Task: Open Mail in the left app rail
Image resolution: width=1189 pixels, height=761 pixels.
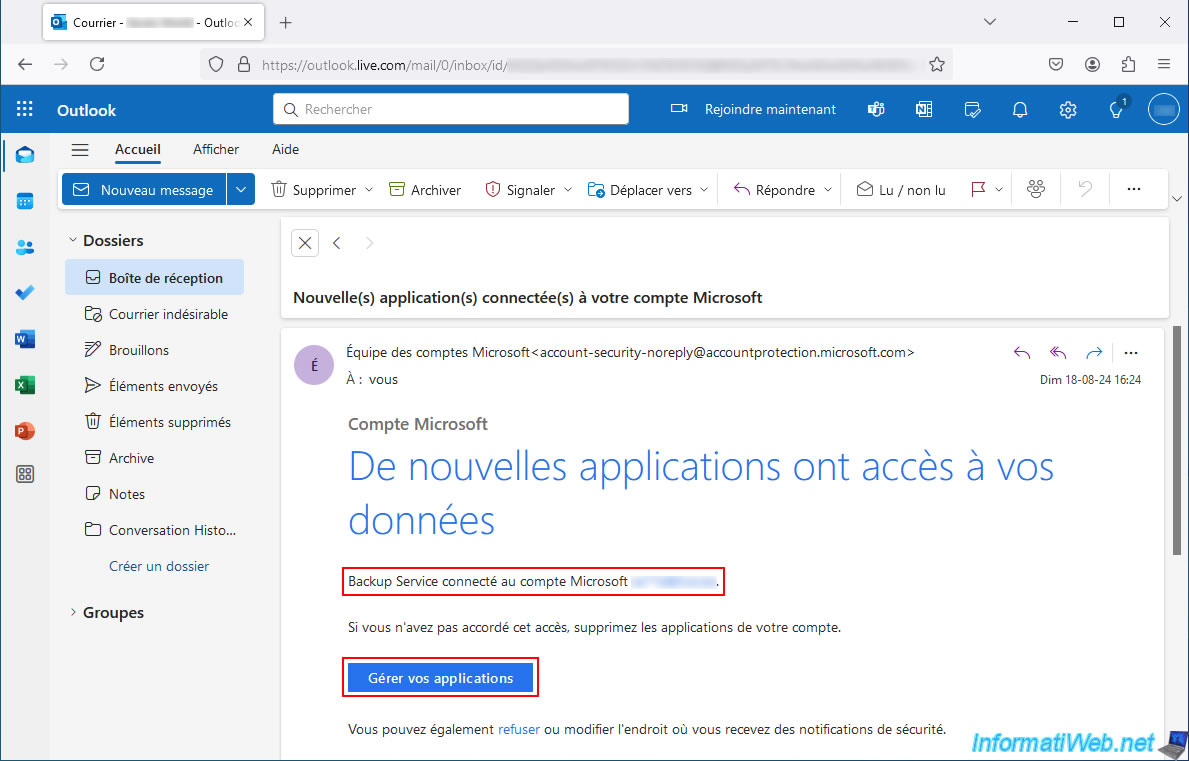Action: [x=25, y=155]
